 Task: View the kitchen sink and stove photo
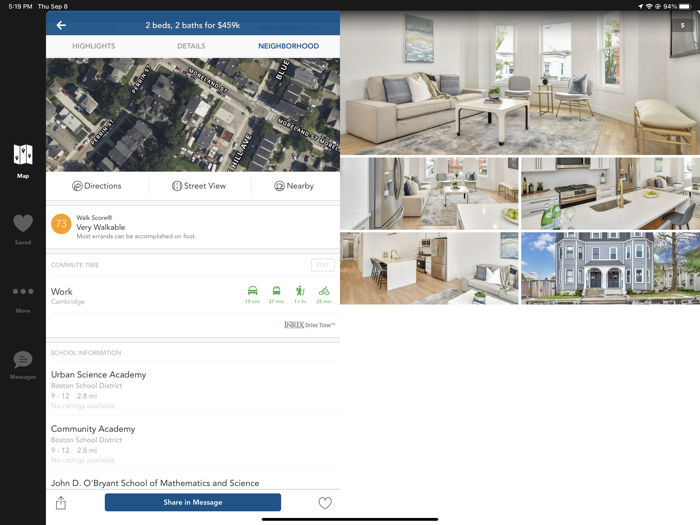click(x=610, y=193)
